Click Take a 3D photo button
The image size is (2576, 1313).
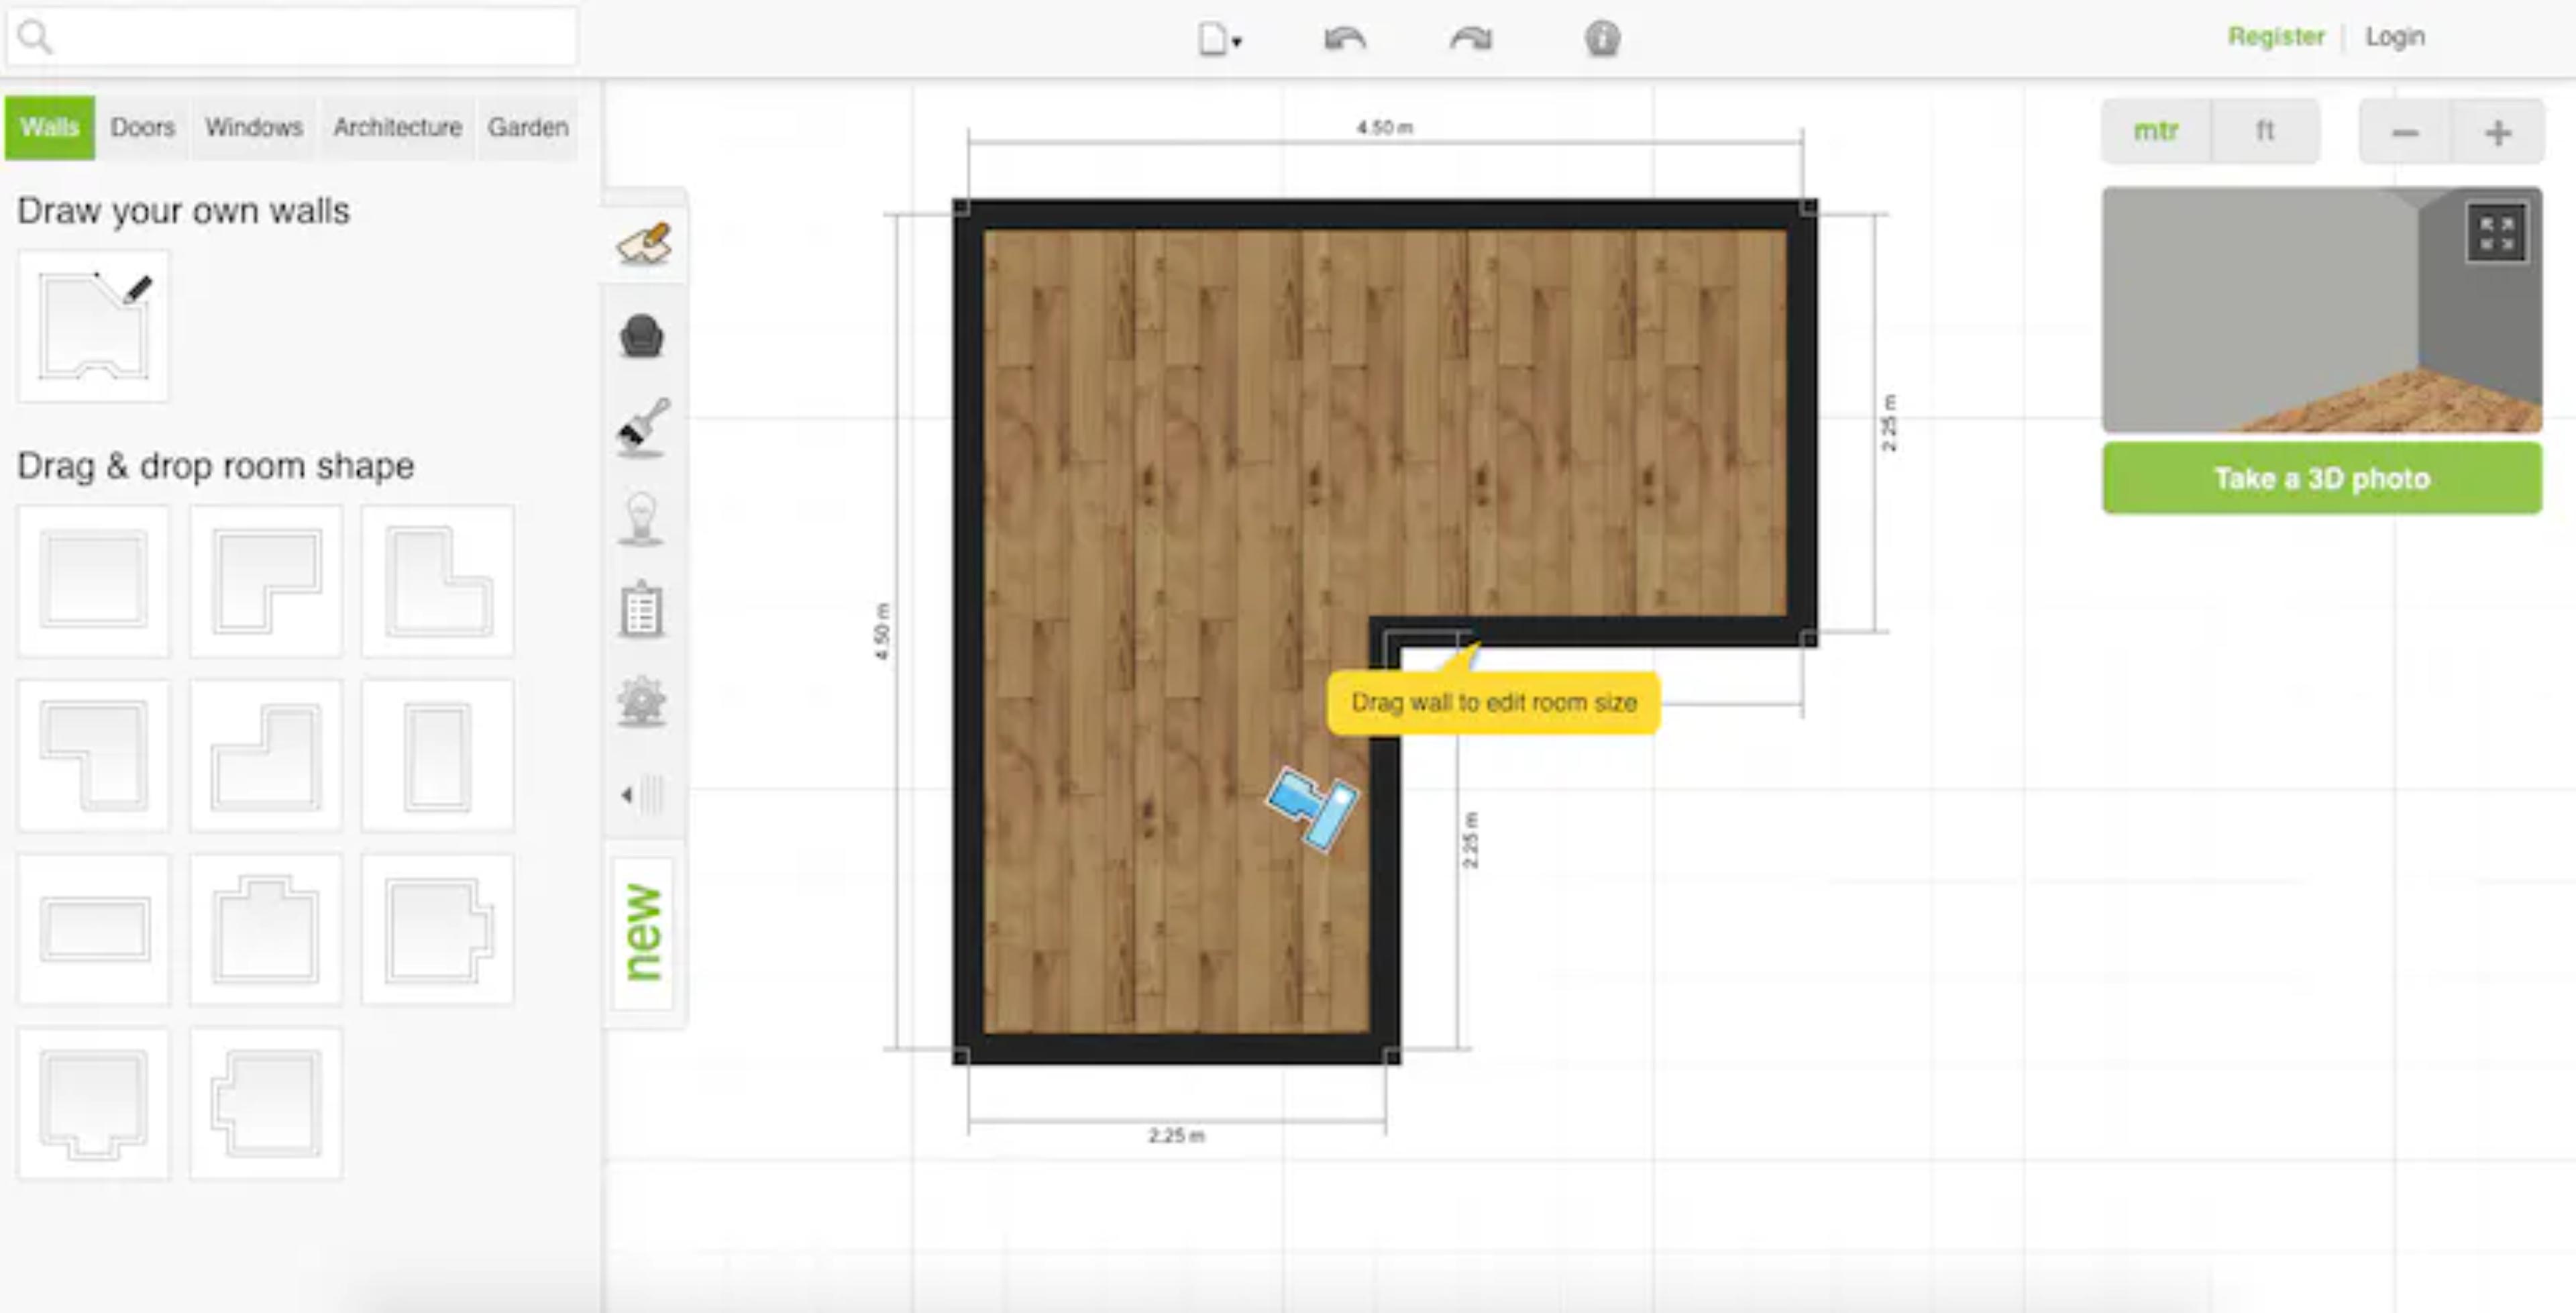(2320, 478)
